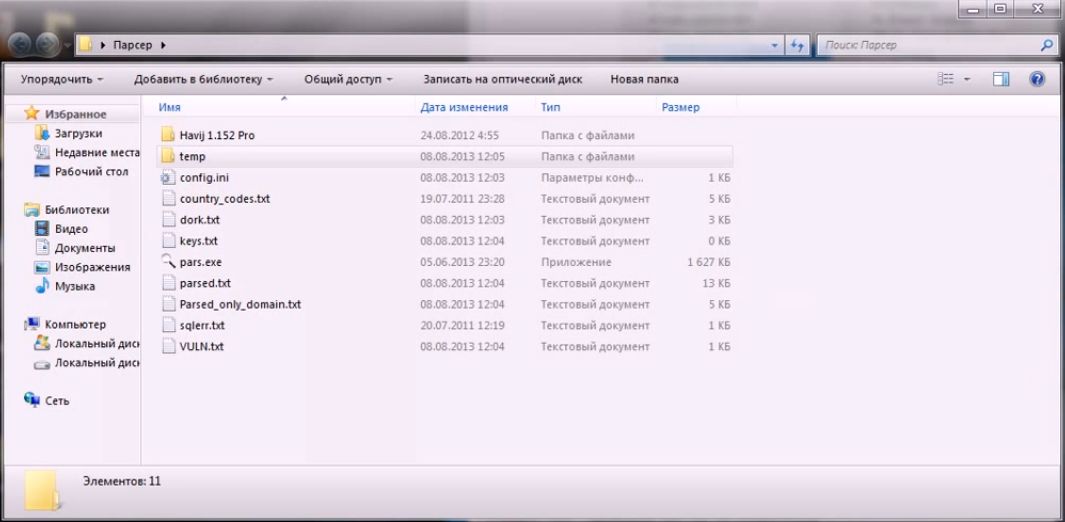Click the refresh button beside address bar

(x=797, y=45)
